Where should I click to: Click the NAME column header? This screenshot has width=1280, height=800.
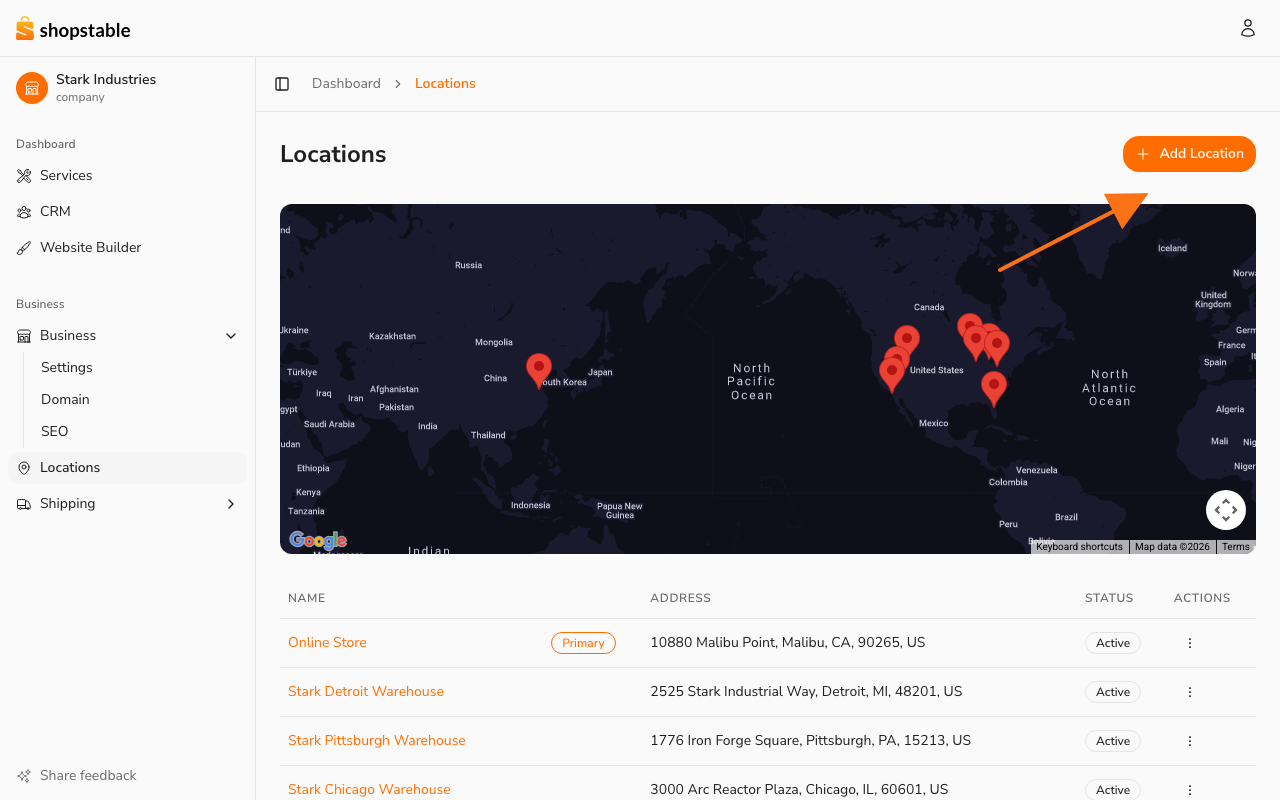(307, 598)
